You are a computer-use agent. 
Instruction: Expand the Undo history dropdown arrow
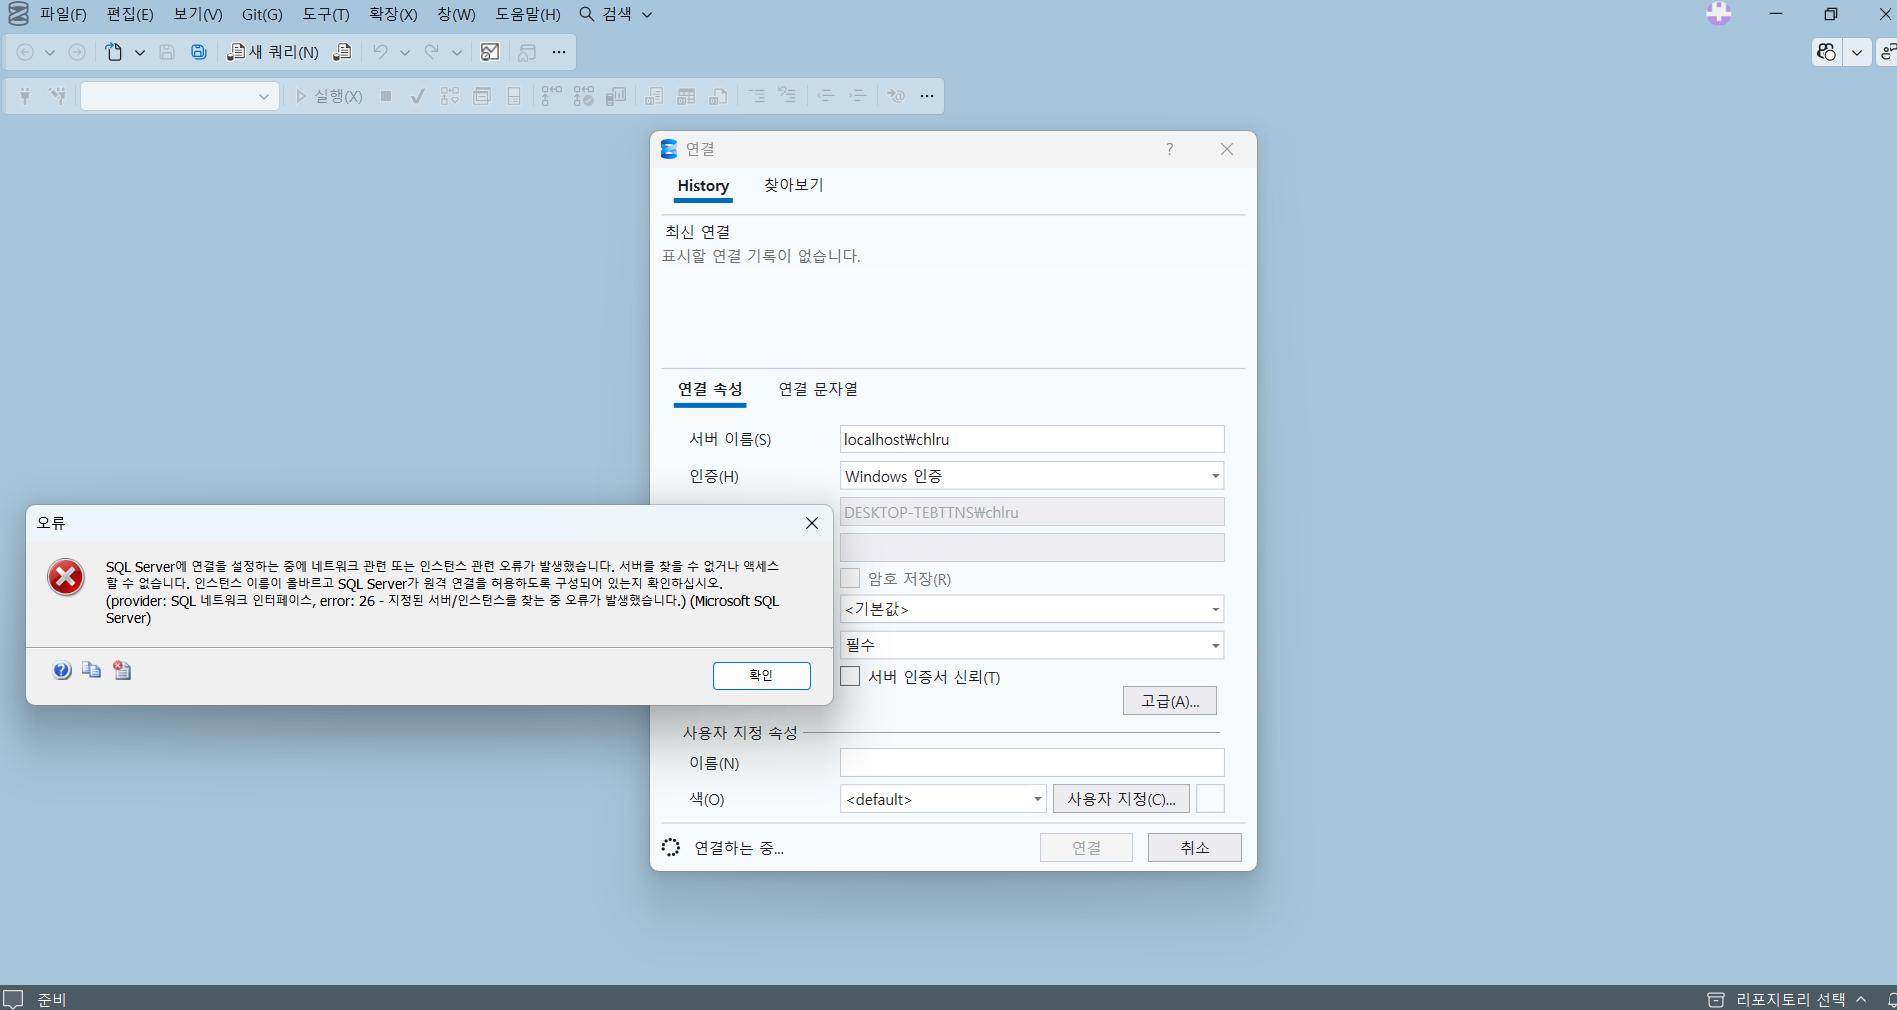405,52
